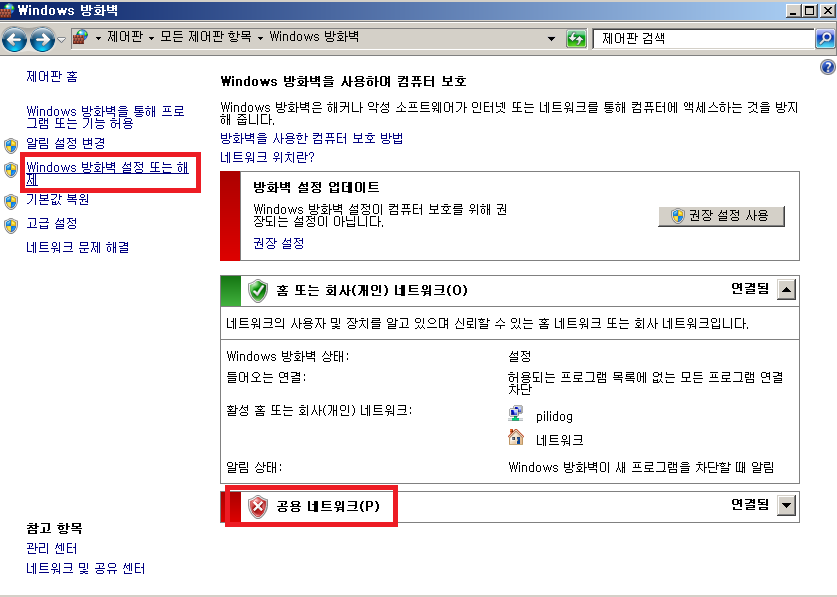Open 네트워크 문제 해결 link
837x597 pixels.
(78, 247)
